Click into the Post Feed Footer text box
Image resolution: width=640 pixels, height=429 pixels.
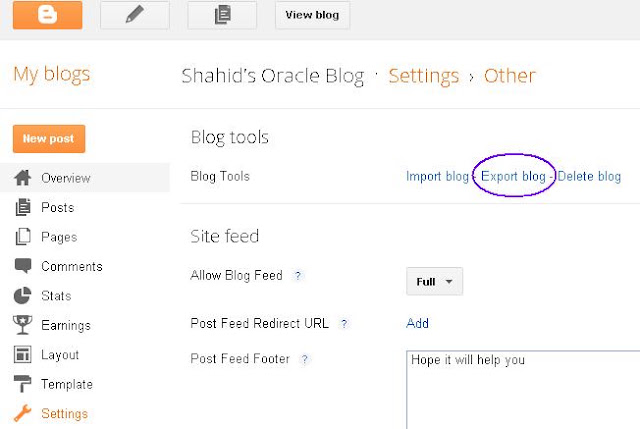tap(523, 389)
